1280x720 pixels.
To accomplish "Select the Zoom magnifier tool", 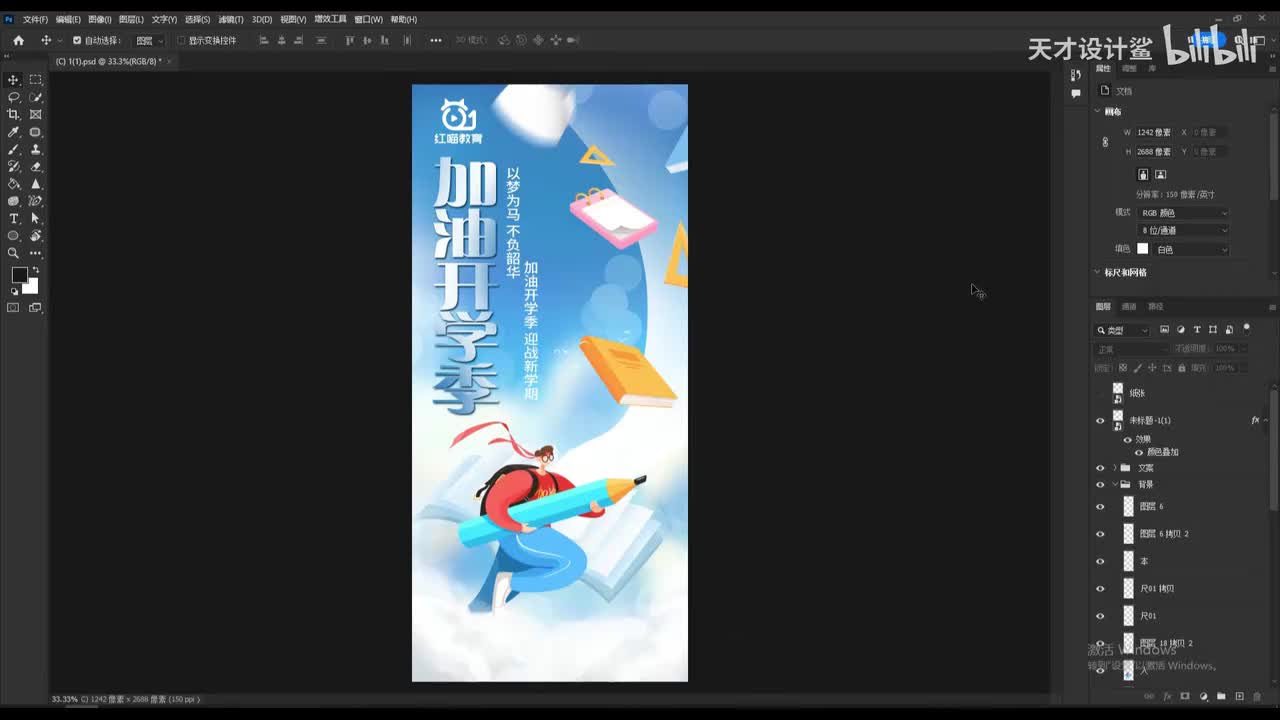I will (14, 253).
